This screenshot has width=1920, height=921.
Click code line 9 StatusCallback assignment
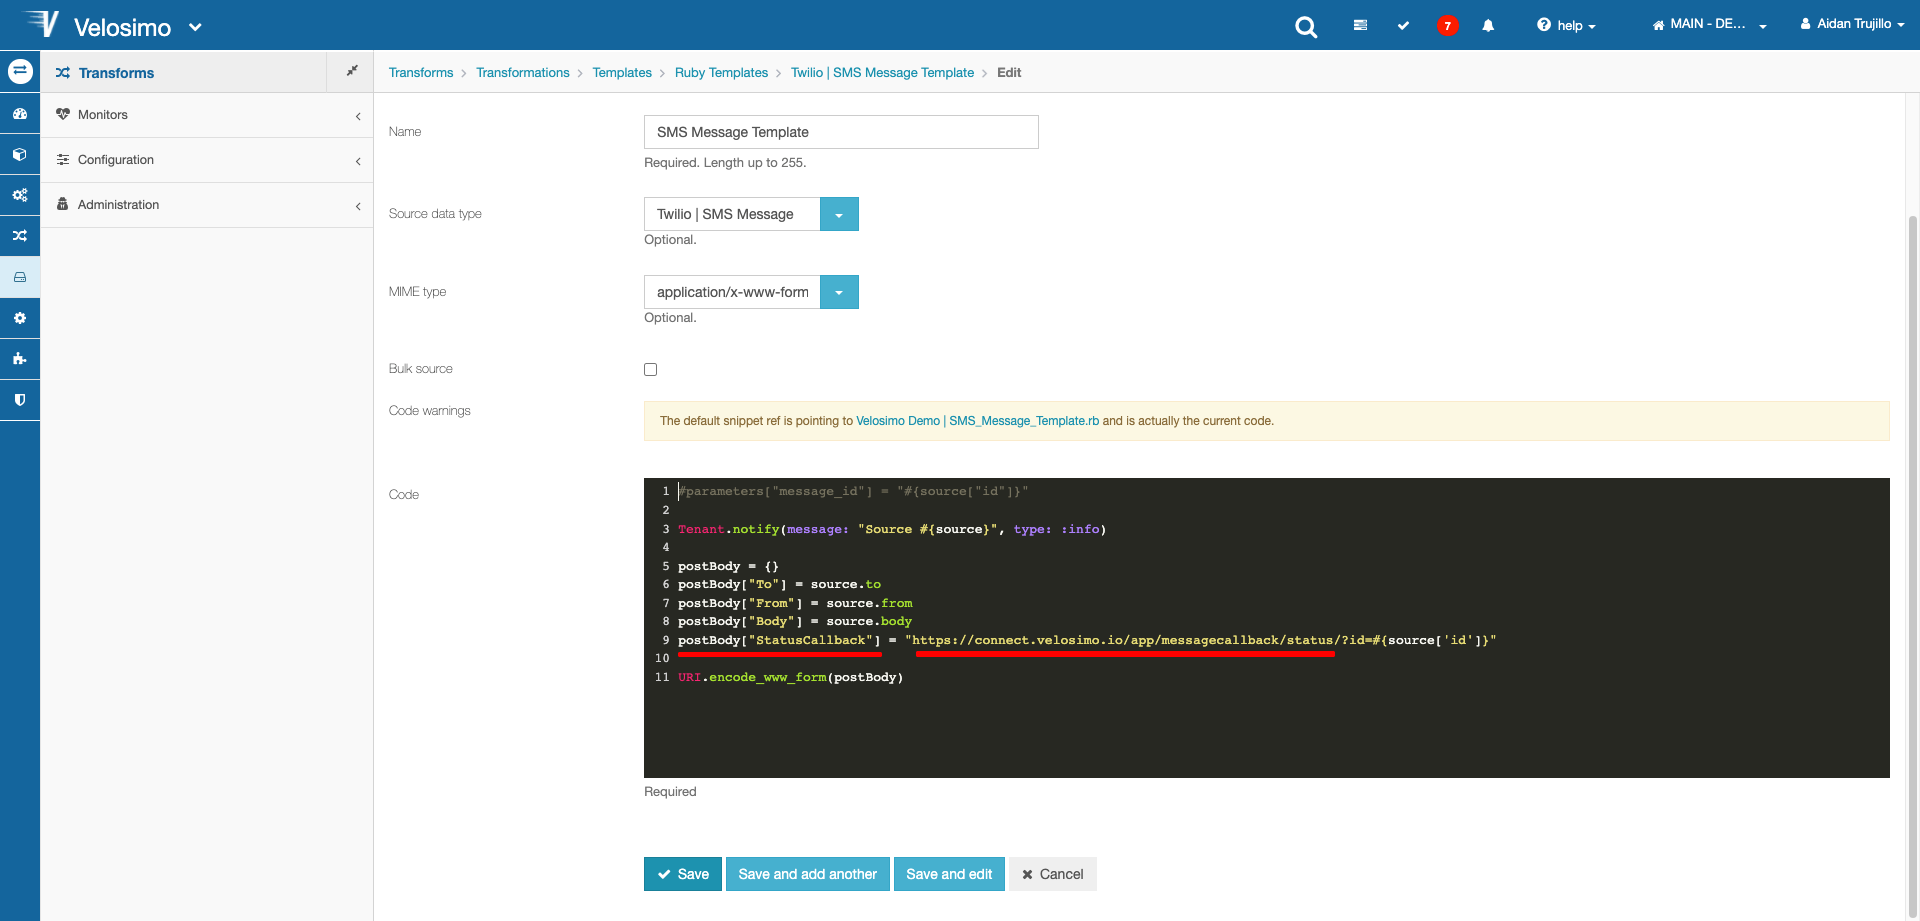1087,640
